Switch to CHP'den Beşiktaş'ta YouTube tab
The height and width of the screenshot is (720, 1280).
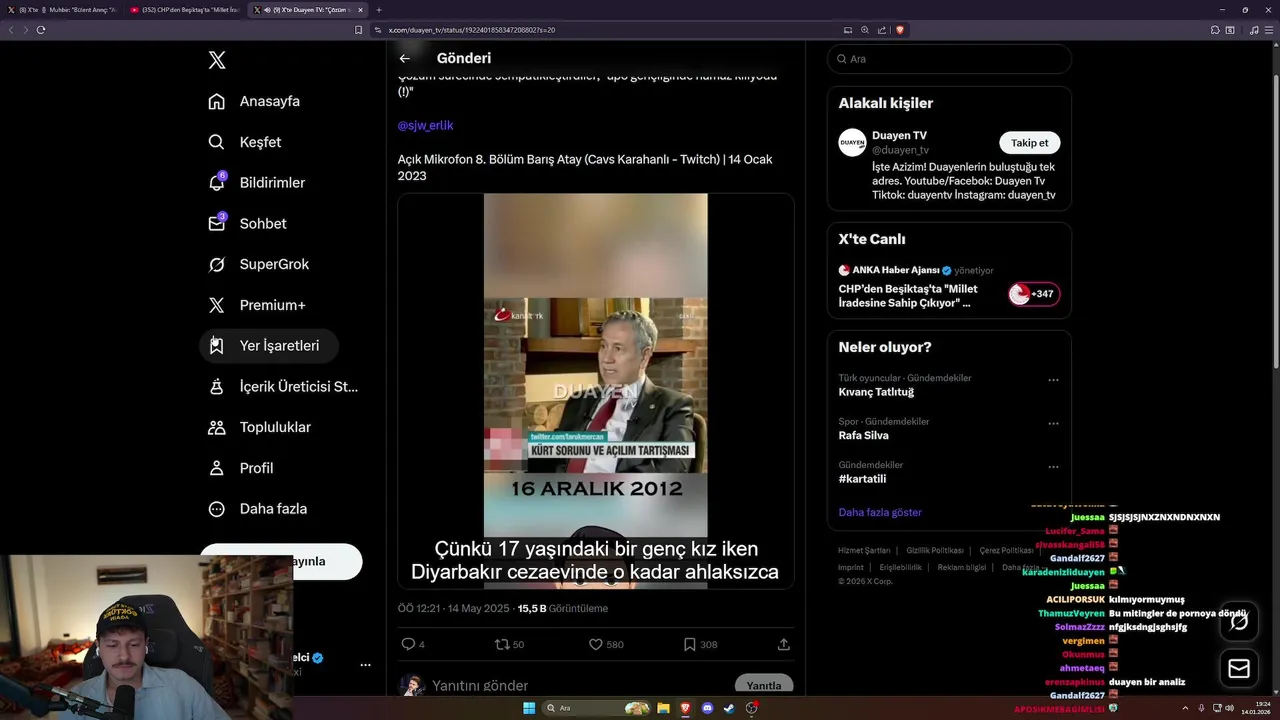point(184,9)
